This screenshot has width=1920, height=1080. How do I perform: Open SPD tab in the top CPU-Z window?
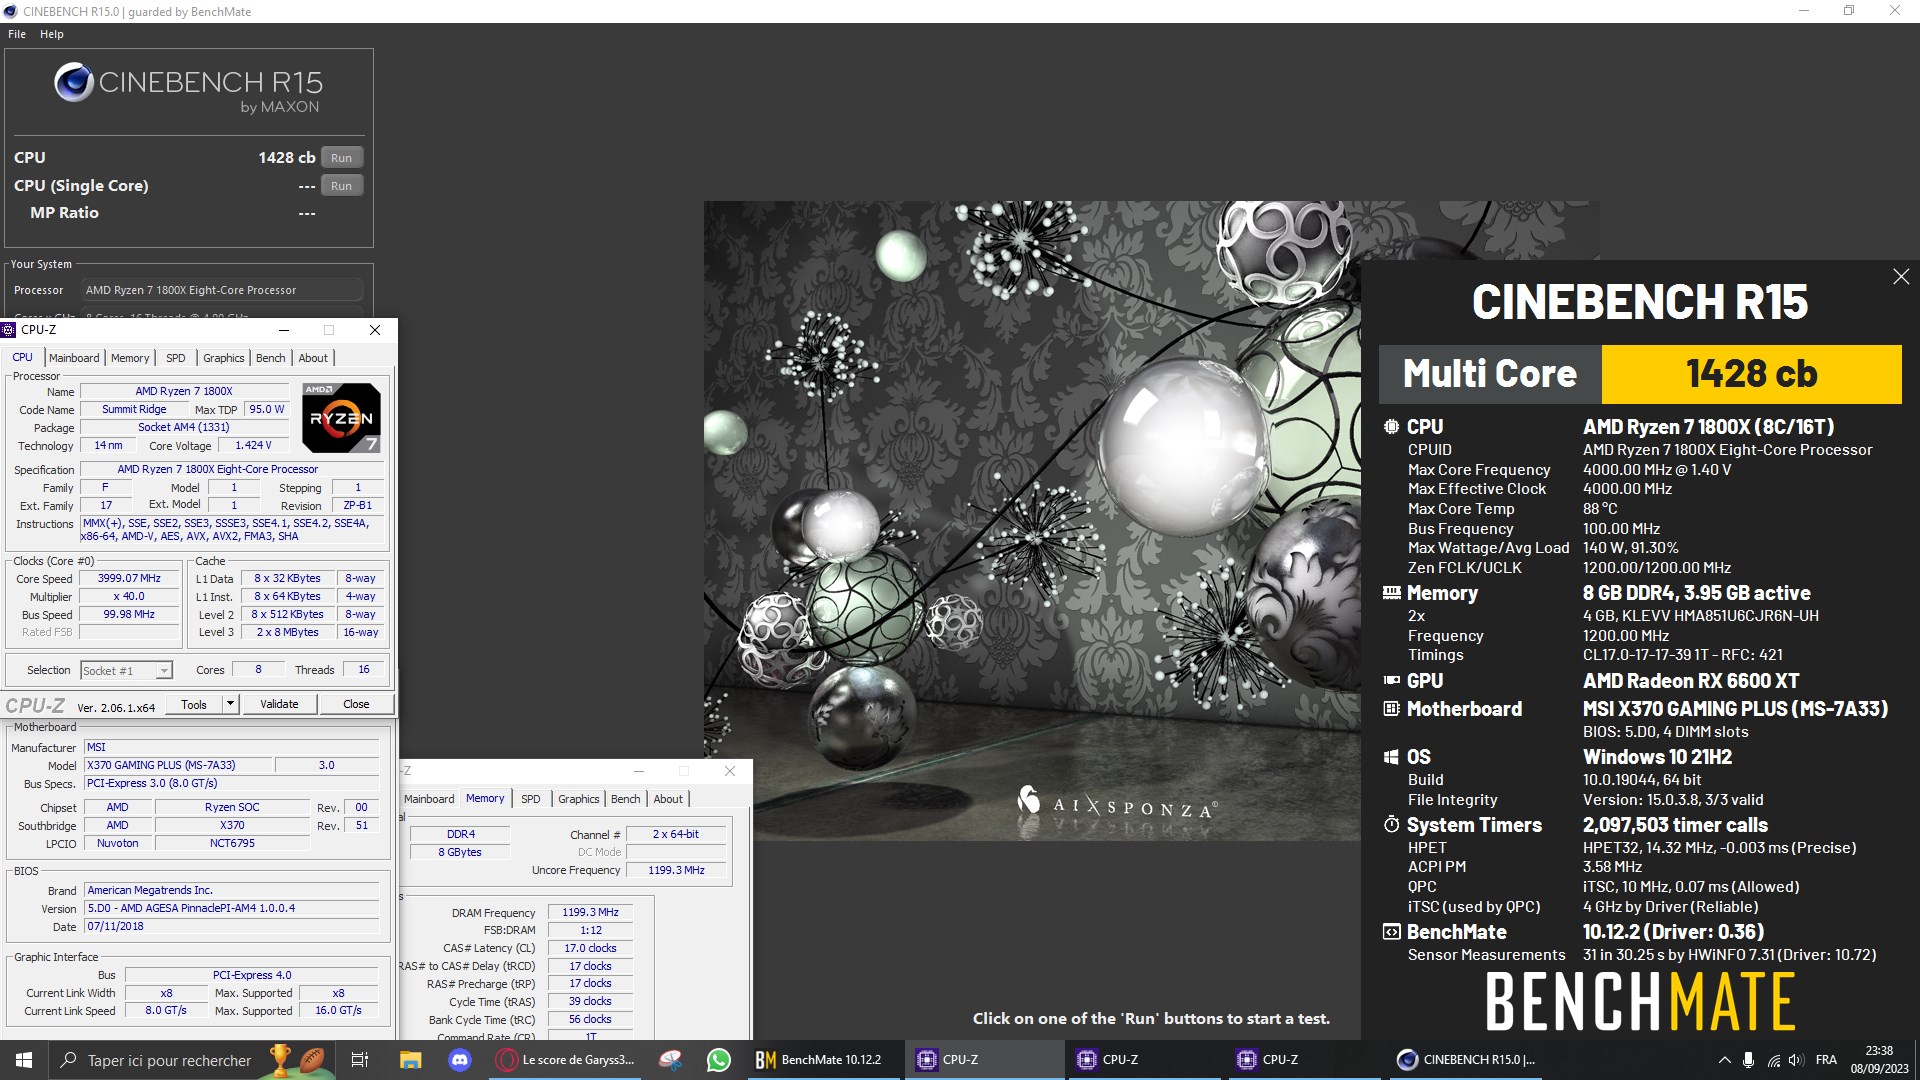(x=176, y=358)
